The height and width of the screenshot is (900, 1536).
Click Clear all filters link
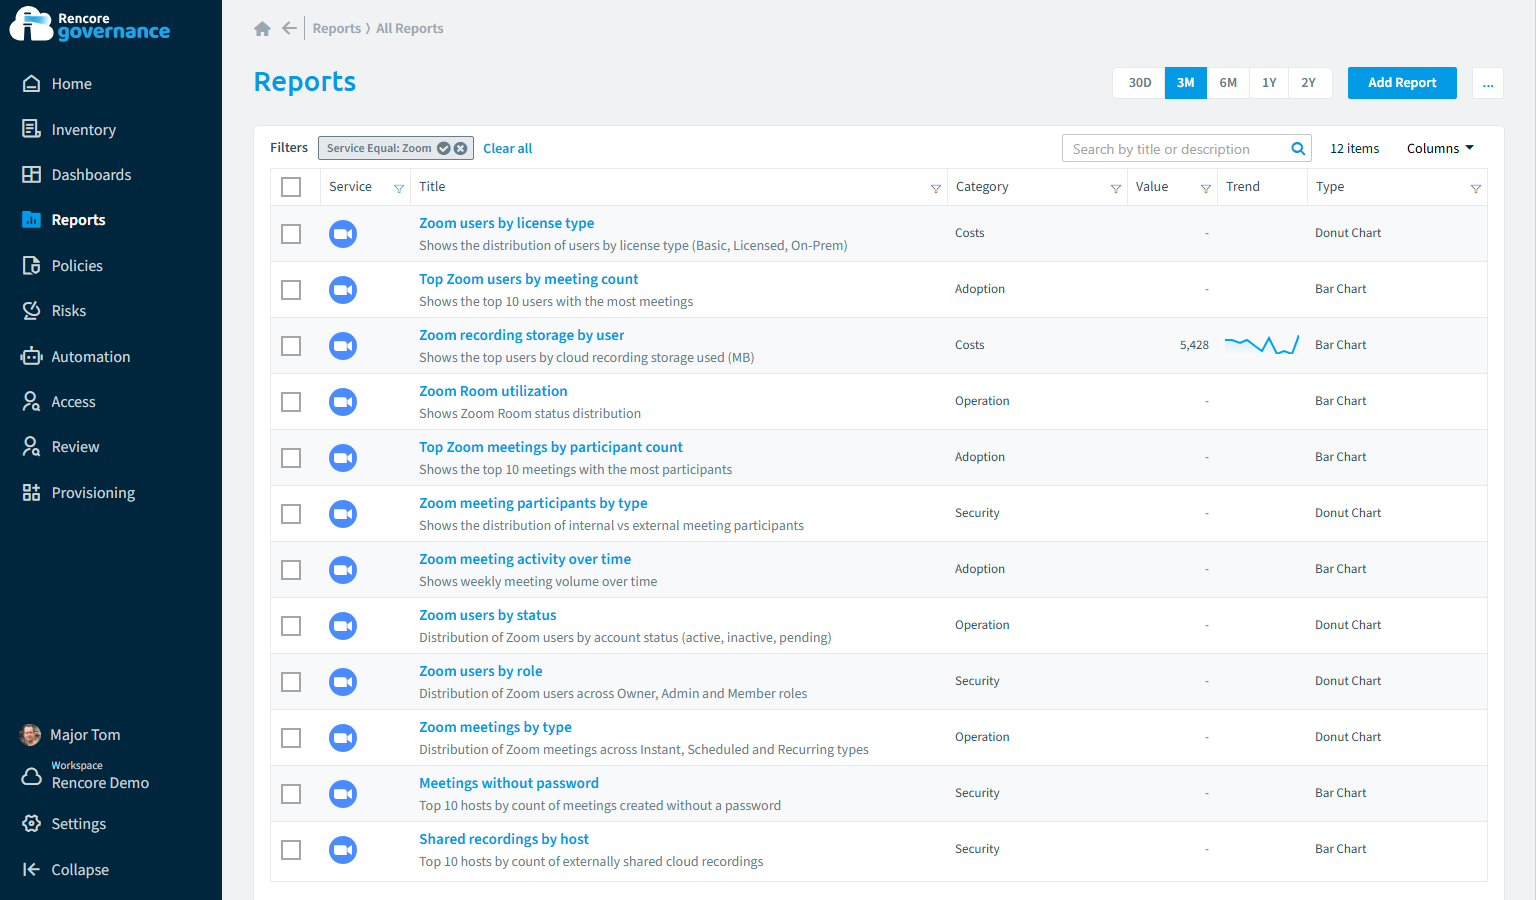click(x=508, y=148)
